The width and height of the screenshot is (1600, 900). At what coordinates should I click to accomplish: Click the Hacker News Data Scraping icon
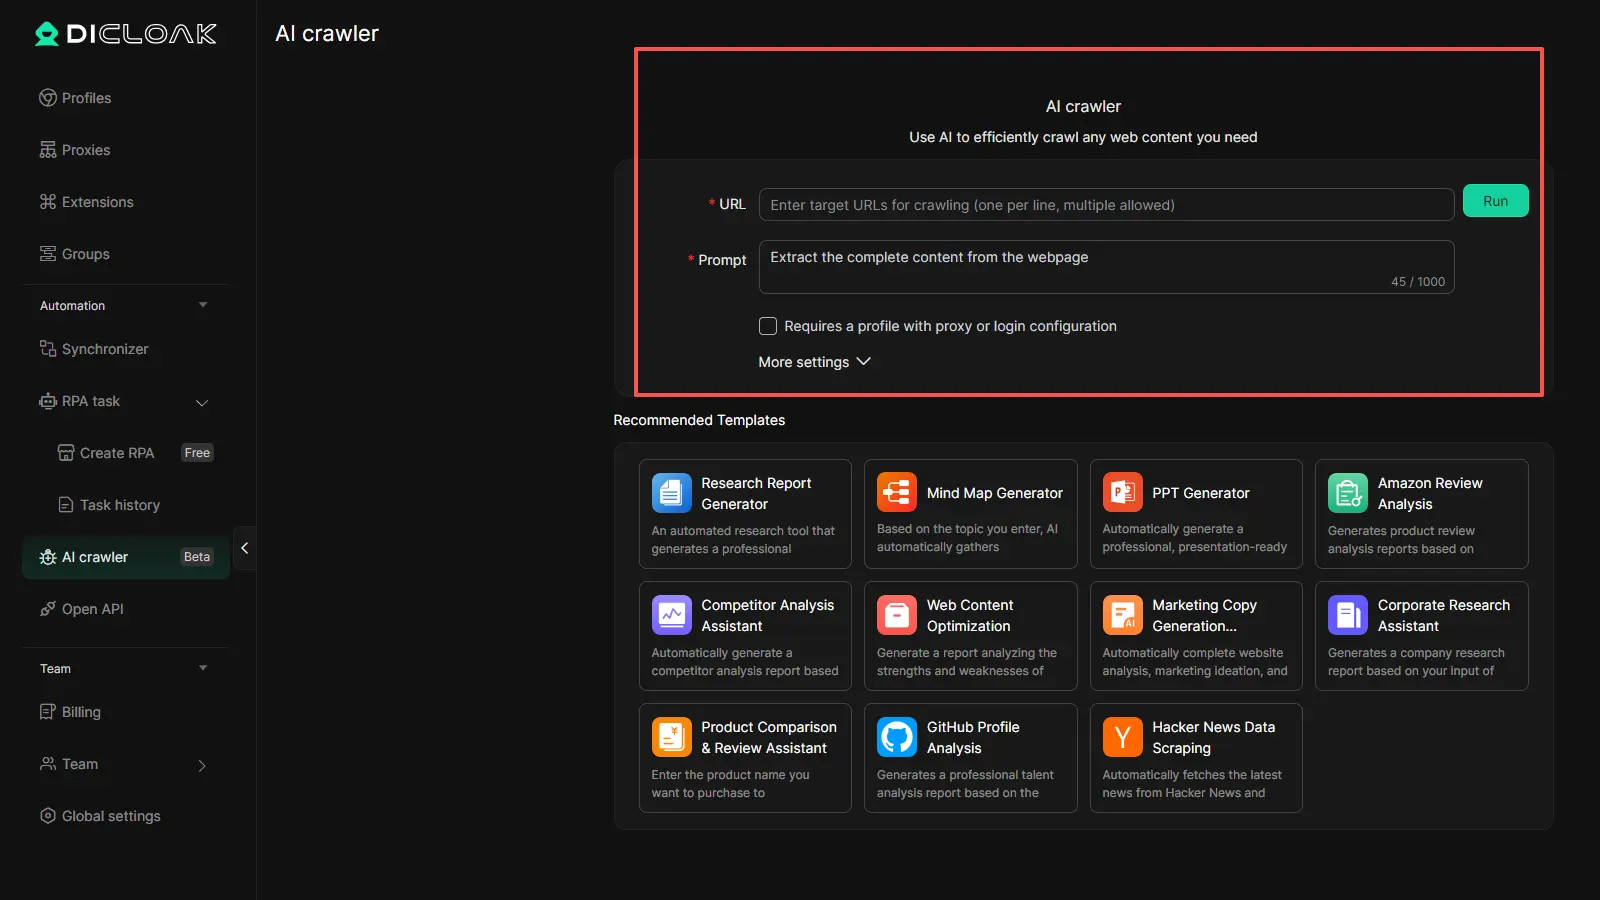pos(1122,737)
